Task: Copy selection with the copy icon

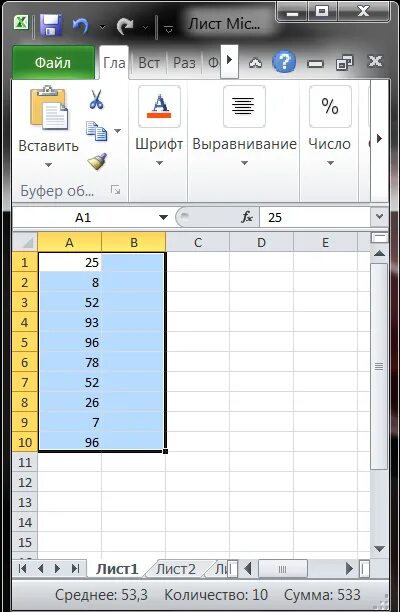Action: (x=97, y=131)
